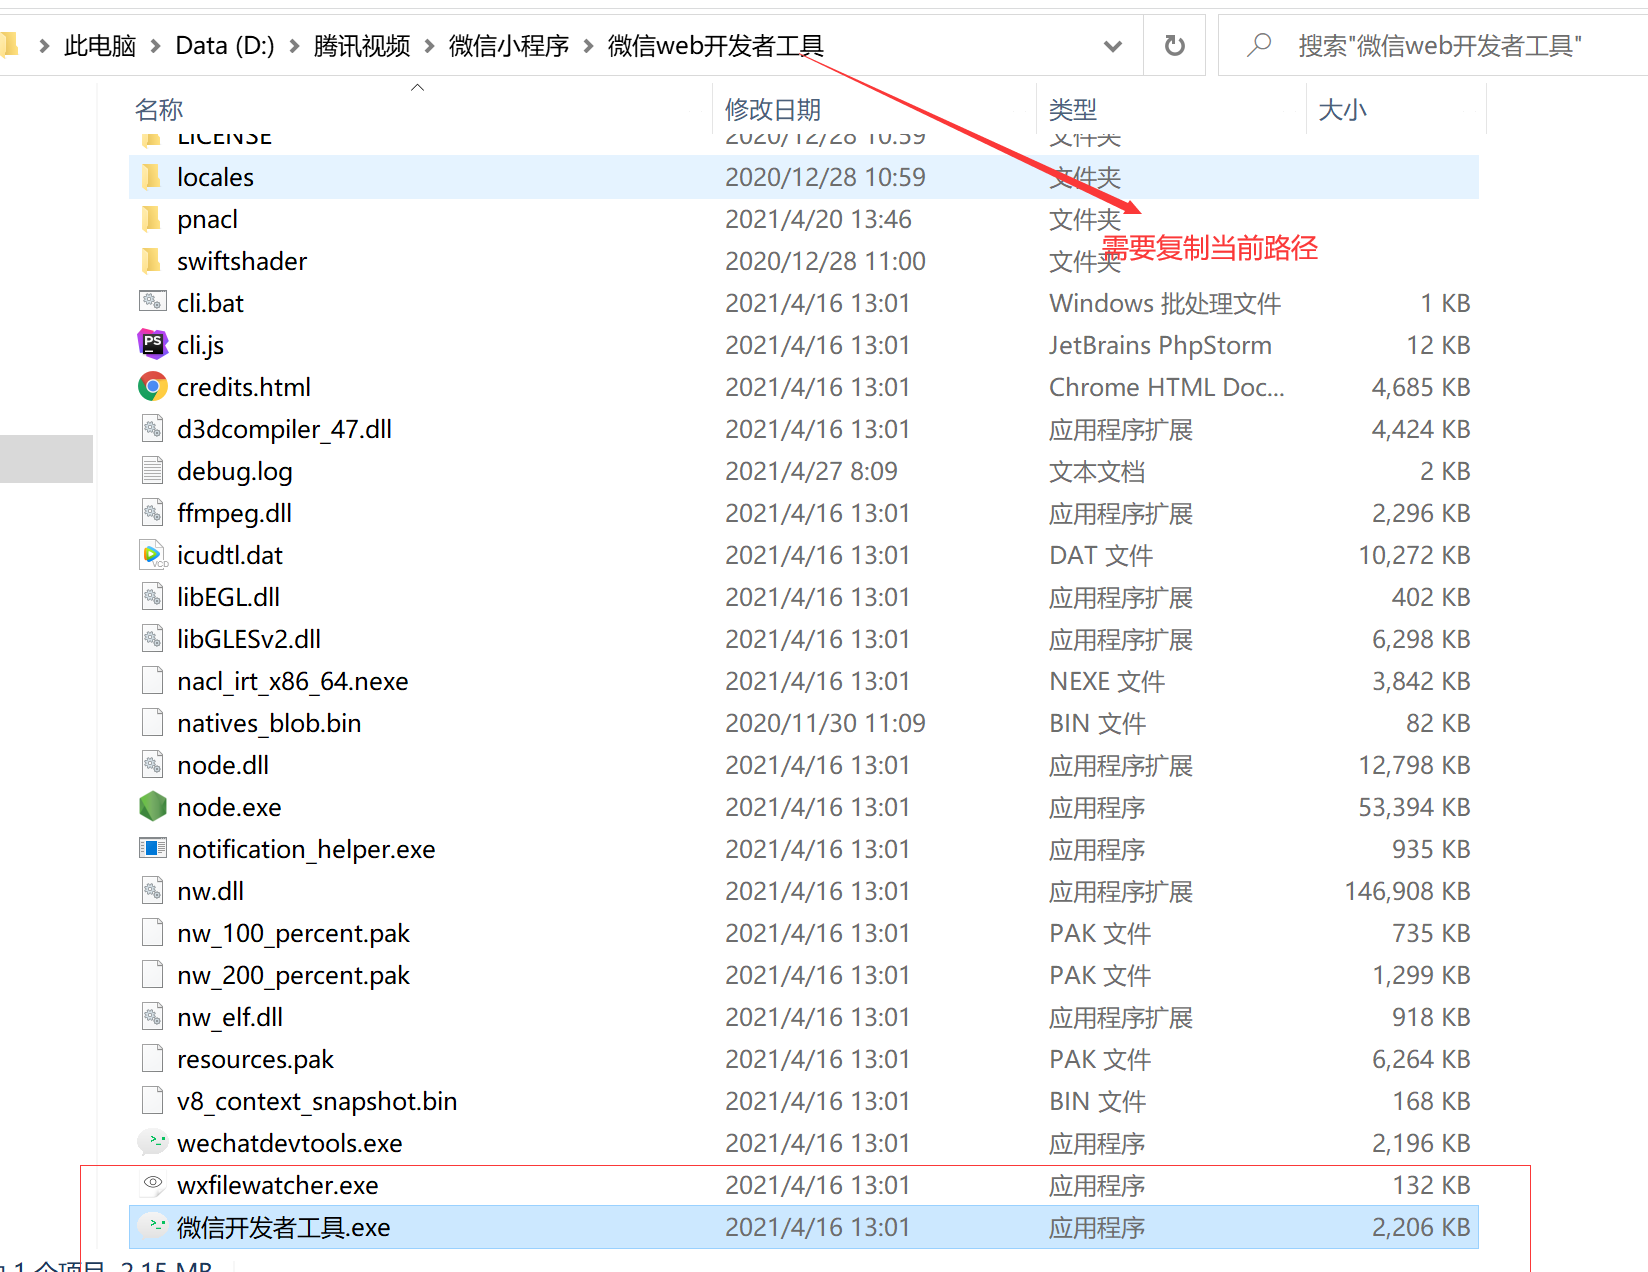Viewport: 1648px width, 1272px height.
Task: Expand the chevron after 微信小程序
Action: tap(588, 46)
